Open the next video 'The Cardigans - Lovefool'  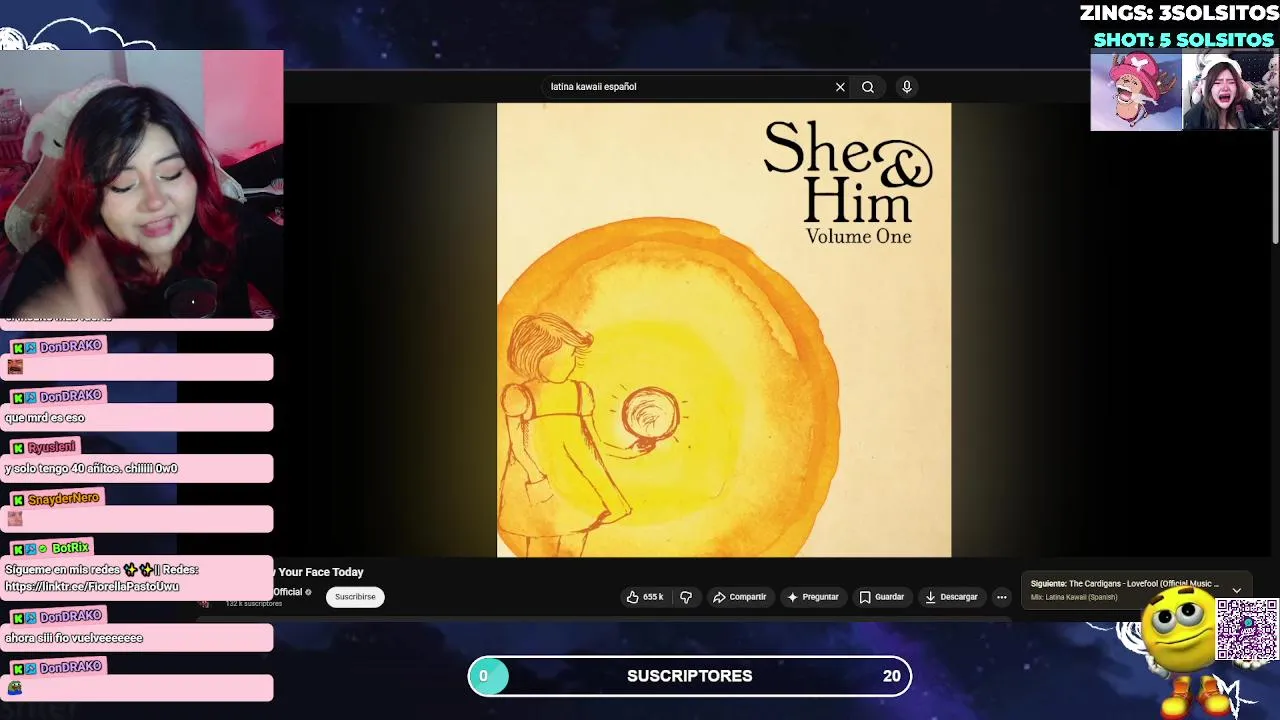[x=1144, y=584]
